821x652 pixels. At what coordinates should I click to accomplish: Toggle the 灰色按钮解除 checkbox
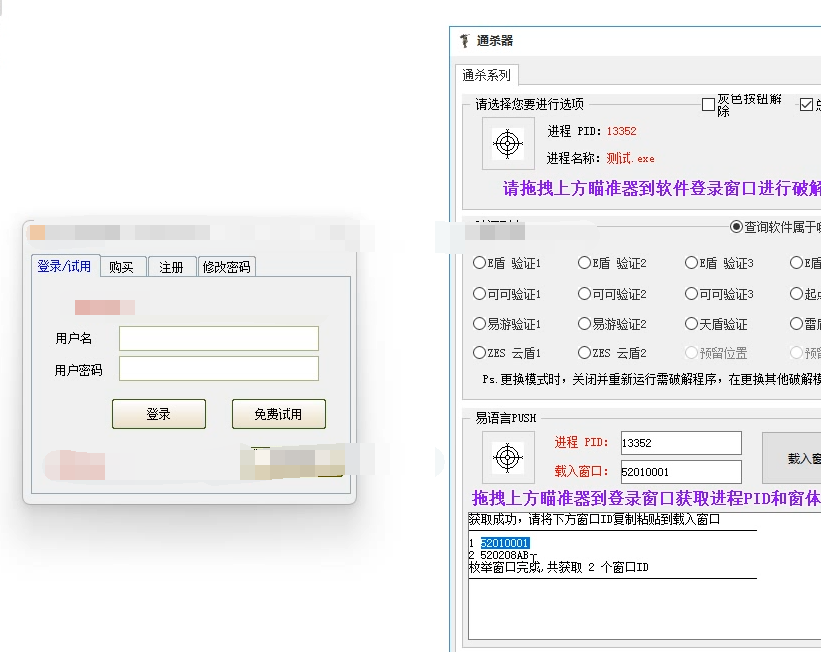[x=708, y=105]
